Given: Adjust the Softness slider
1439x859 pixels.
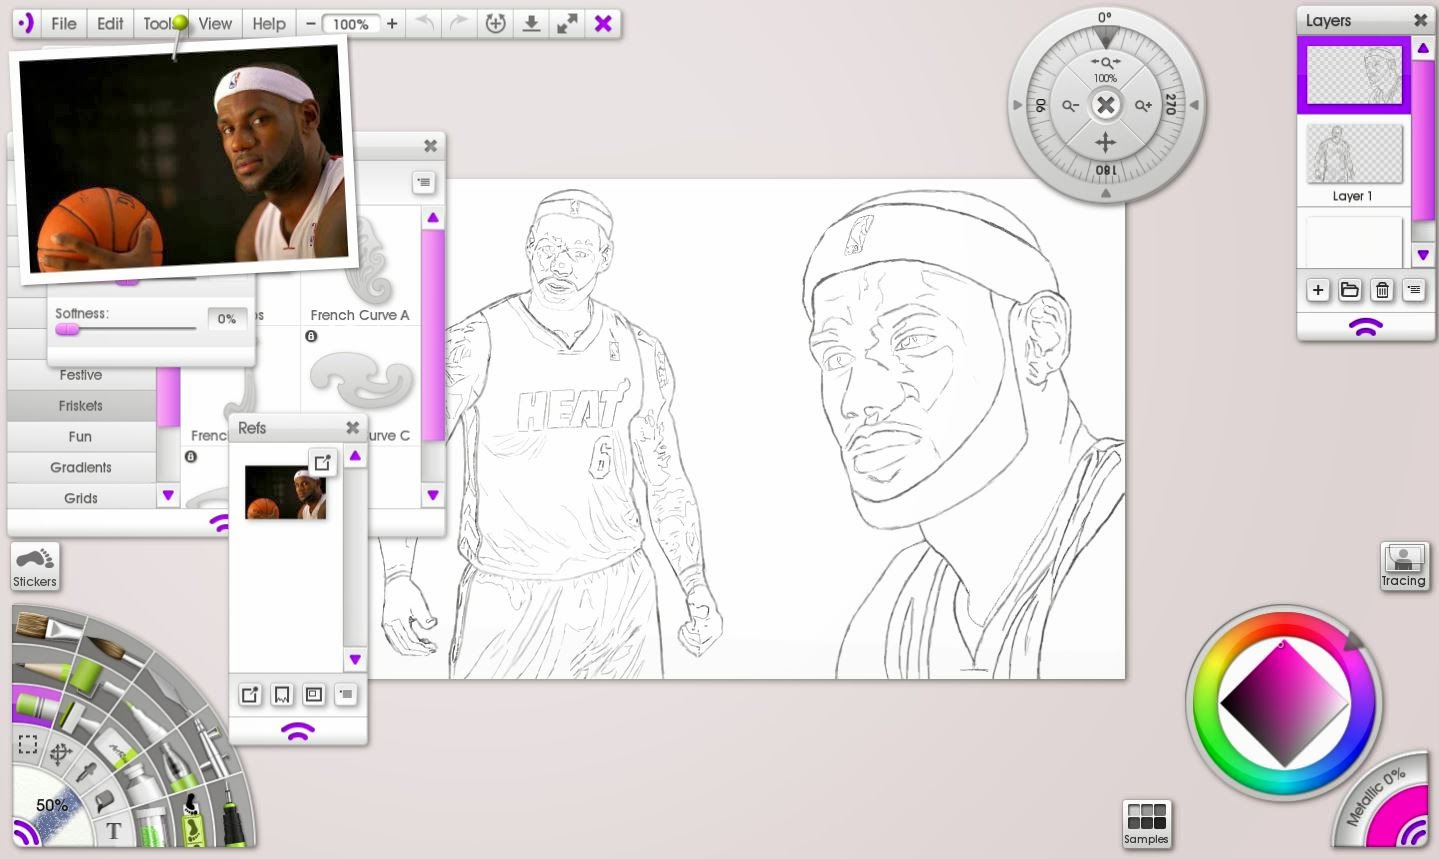Looking at the screenshot, I should [x=67, y=329].
